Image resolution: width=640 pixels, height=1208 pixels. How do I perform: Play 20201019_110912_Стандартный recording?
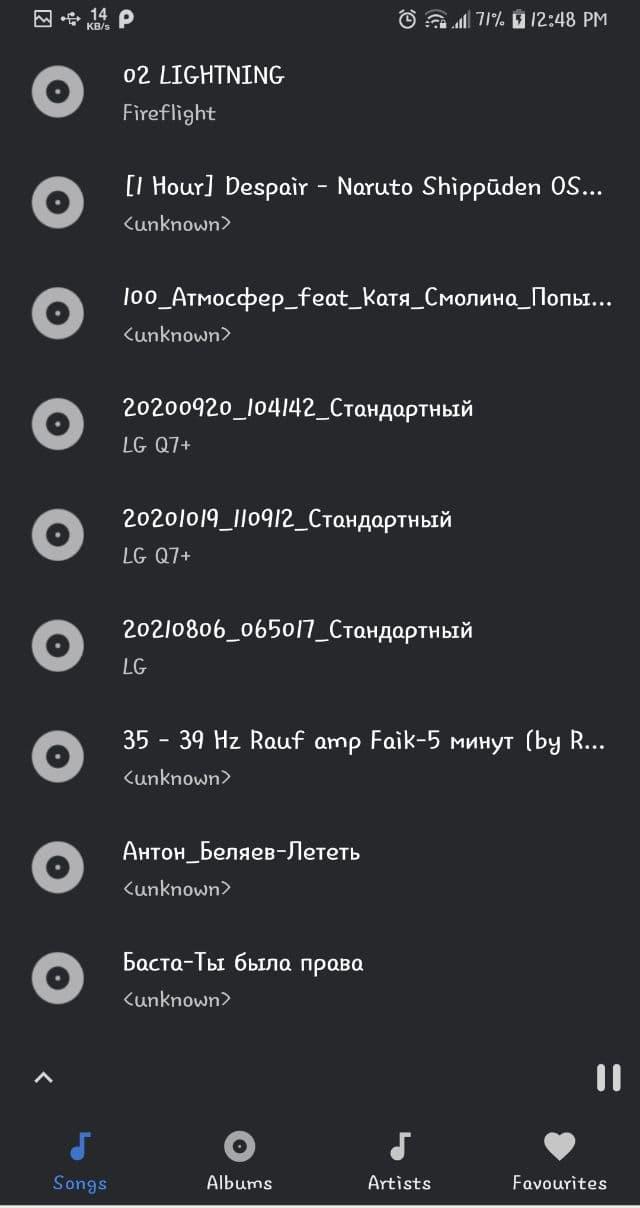coord(320,537)
